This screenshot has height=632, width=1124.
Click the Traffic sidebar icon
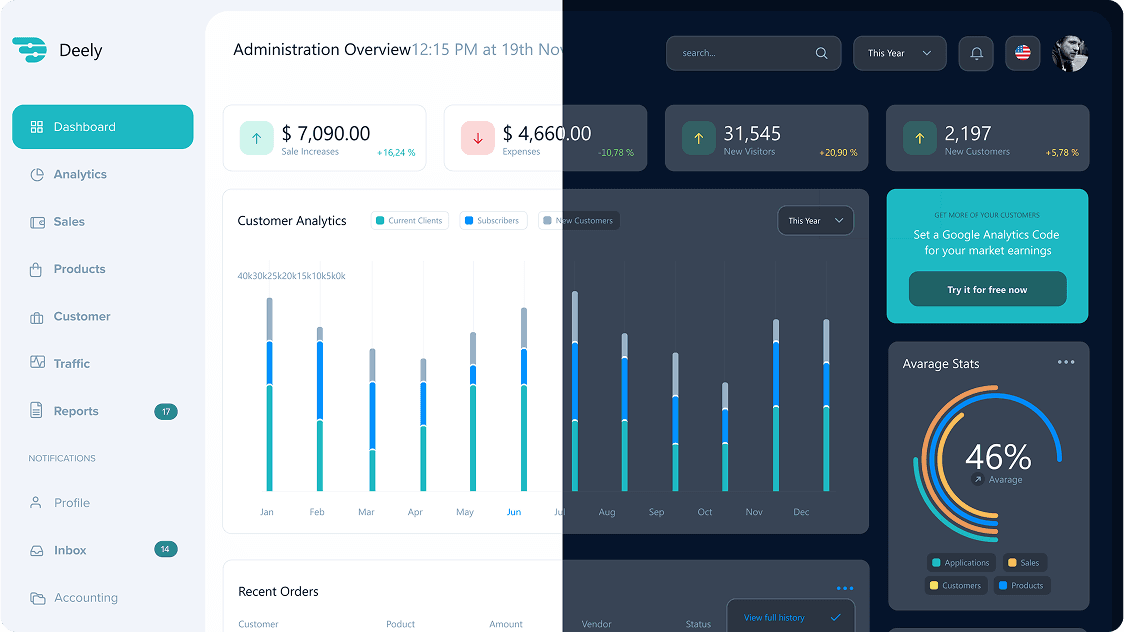click(36, 363)
